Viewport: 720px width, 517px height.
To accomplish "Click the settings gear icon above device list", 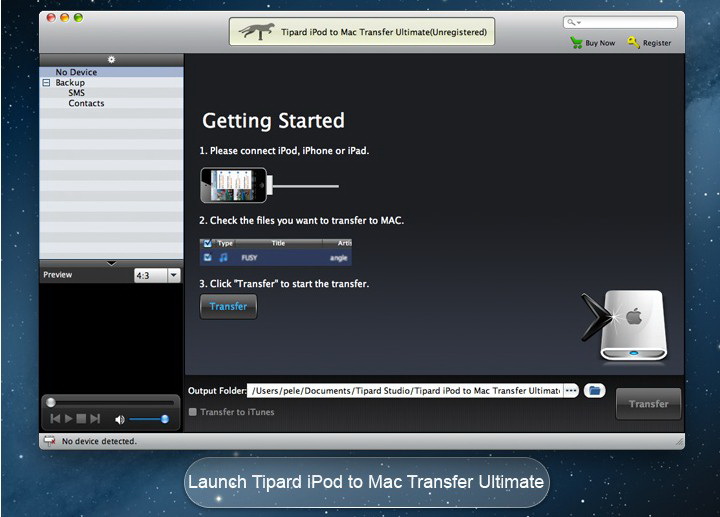I will click(111, 60).
